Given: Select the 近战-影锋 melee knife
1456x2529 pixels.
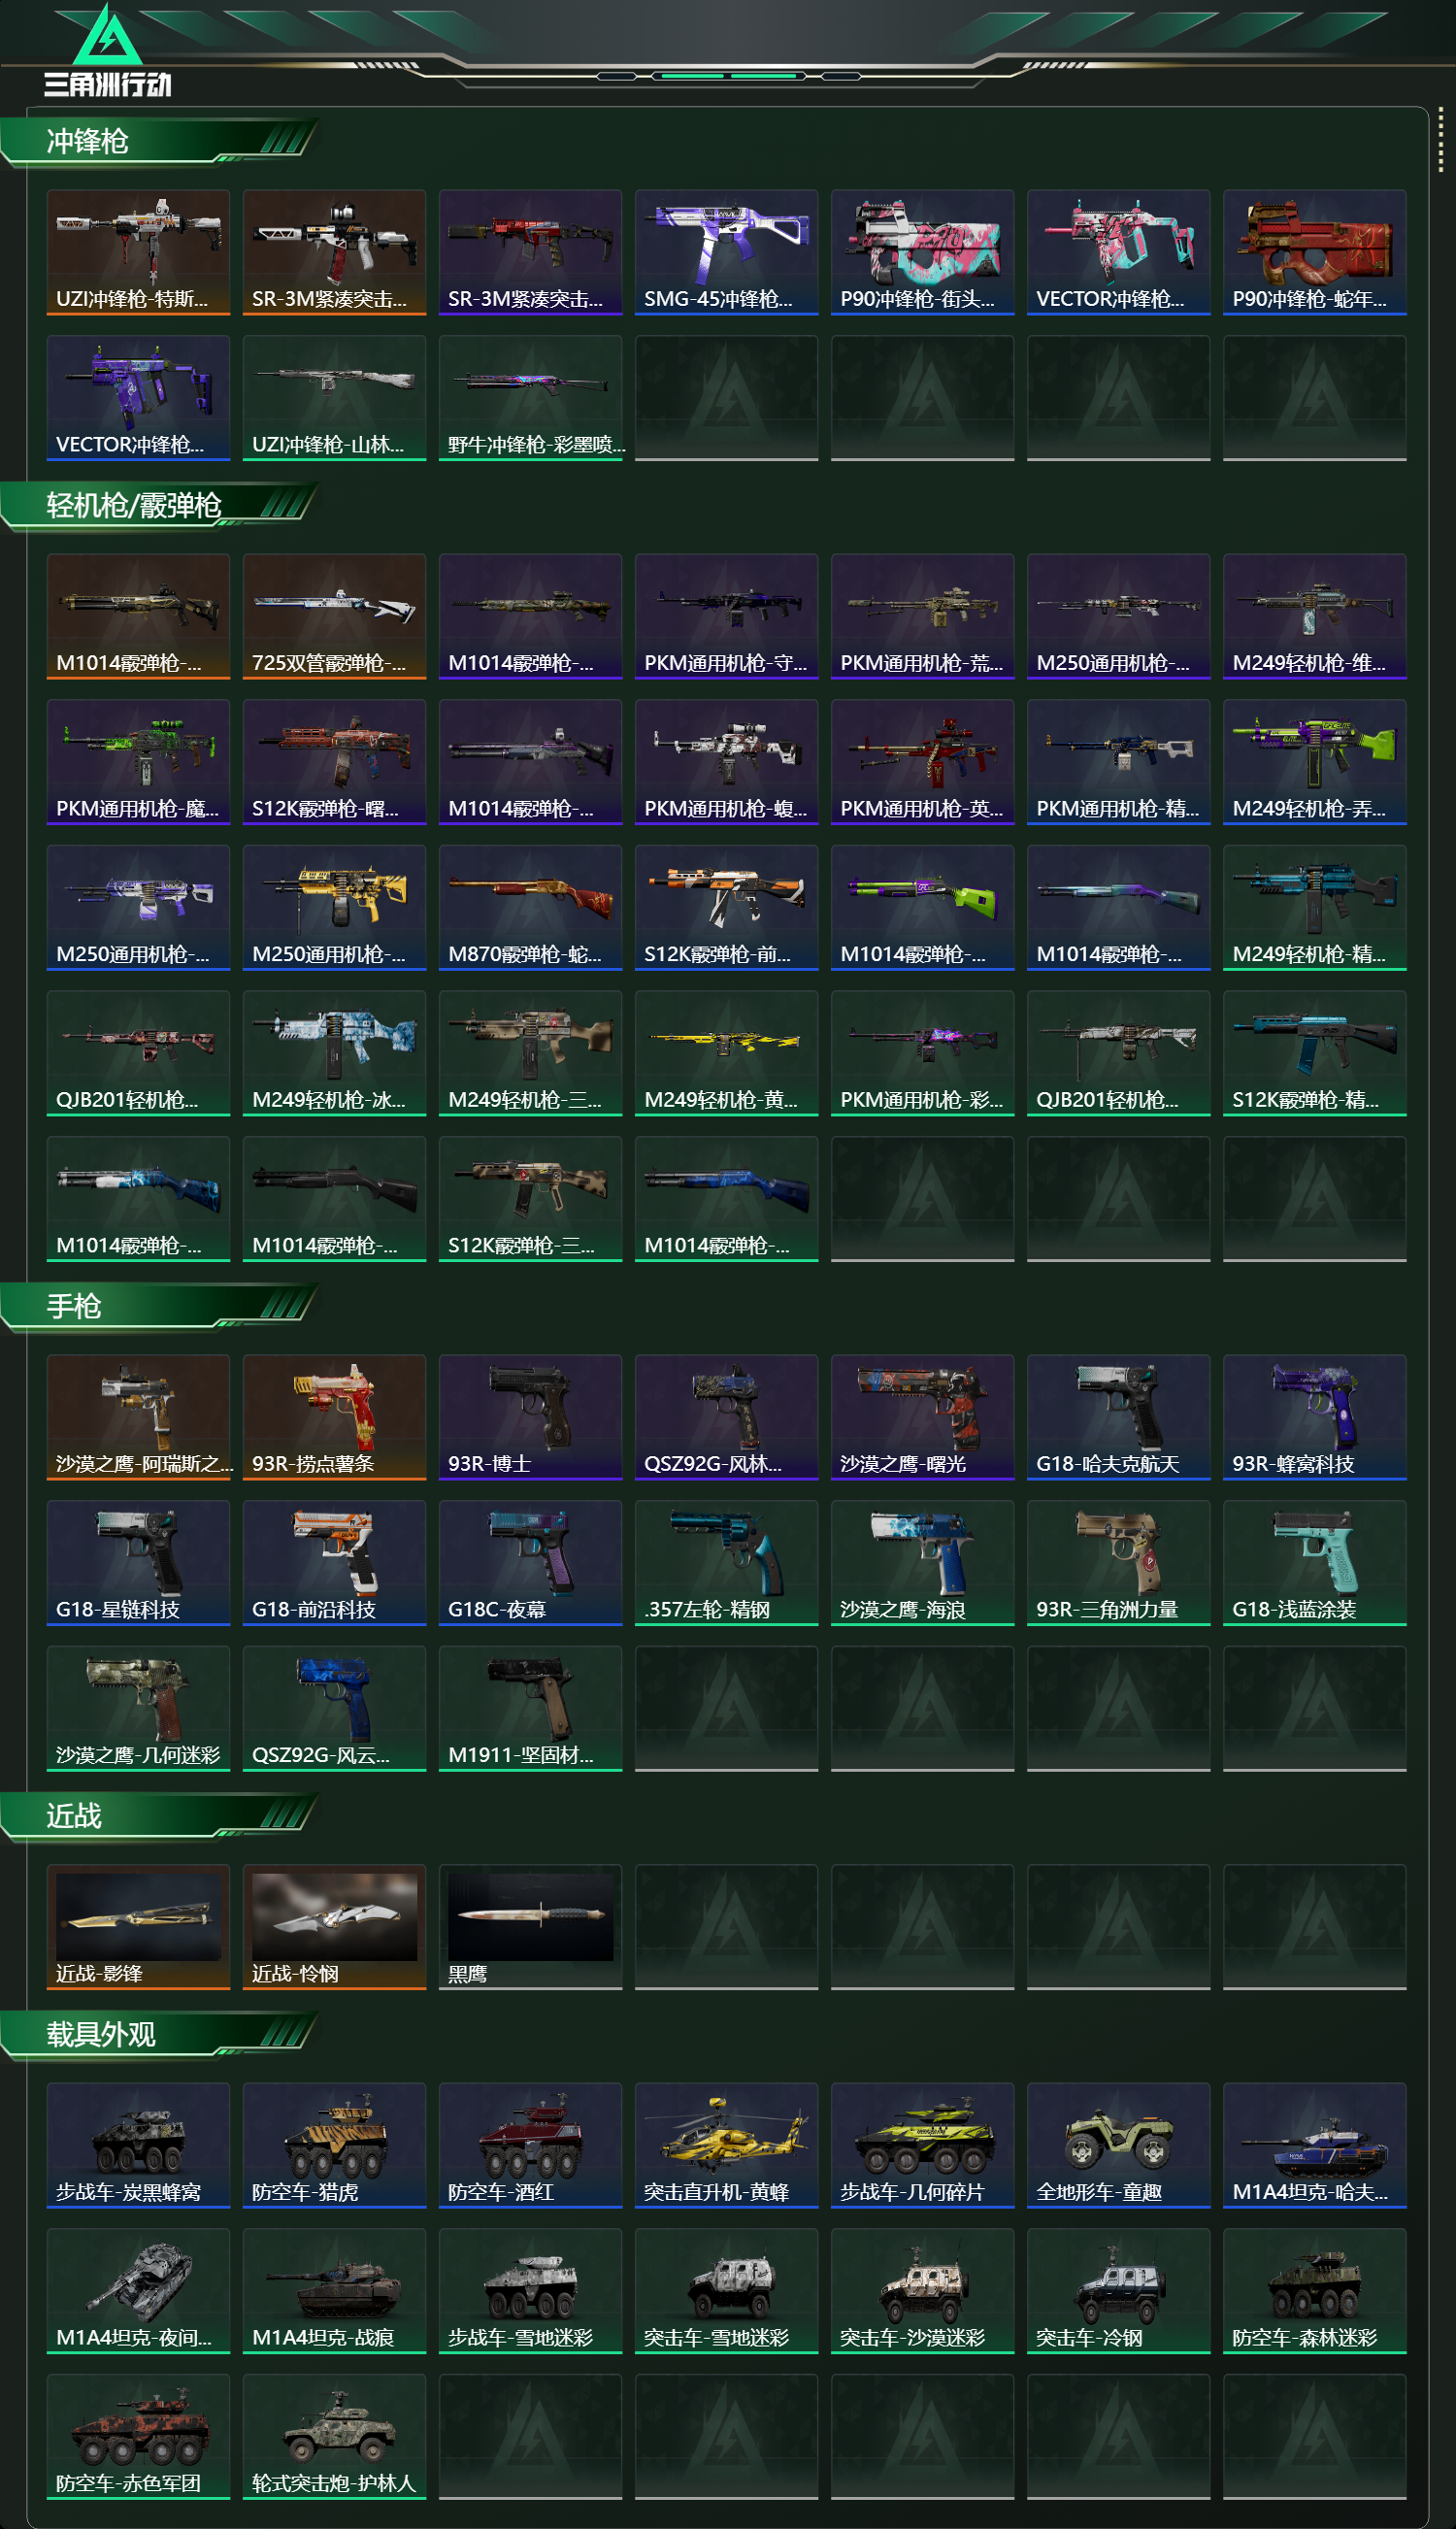Looking at the screenshot, I should click(138, 1927).
